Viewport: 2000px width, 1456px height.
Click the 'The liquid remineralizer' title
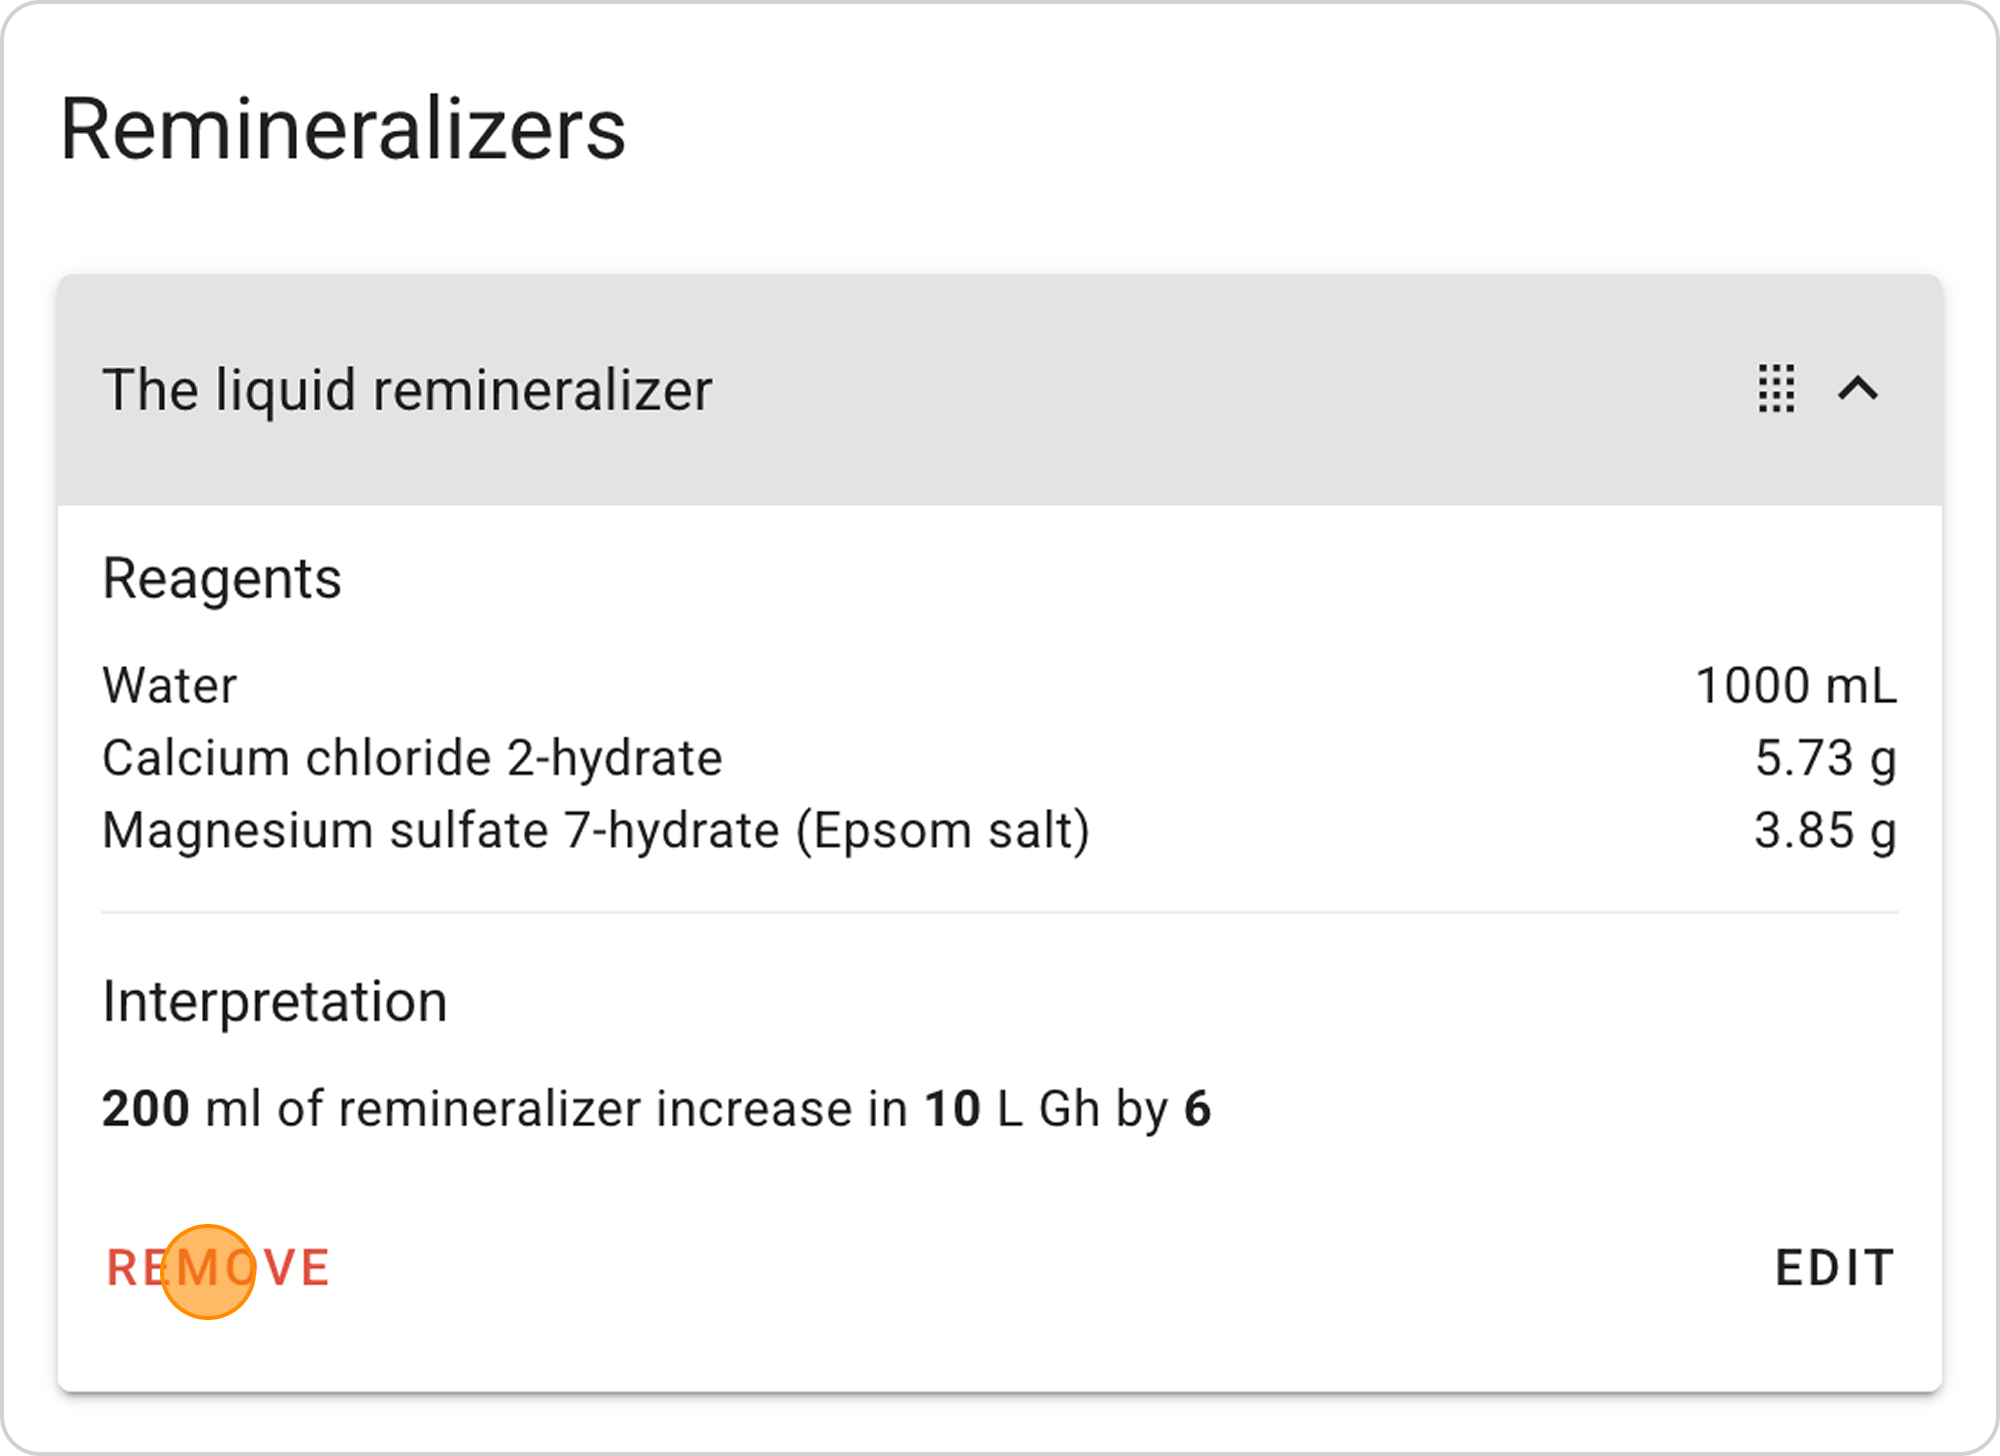coord(407,390)
